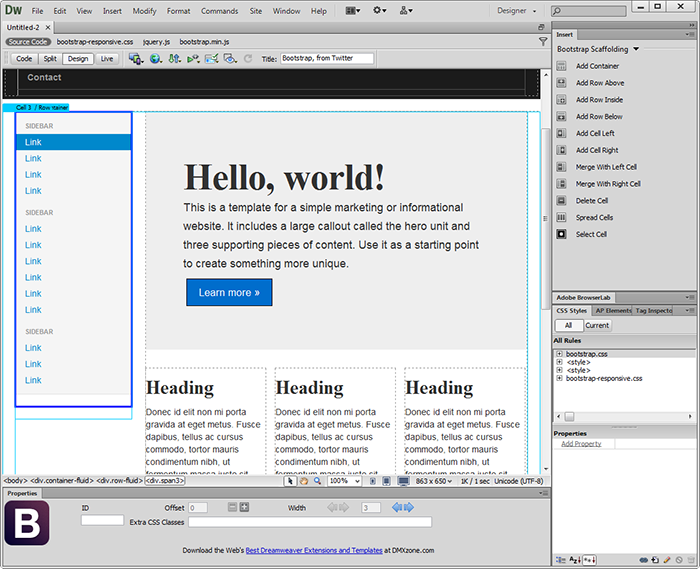The width and height of the screenshot is (700, 569).
Task: Click the Learn more » button
Action: 229,293
